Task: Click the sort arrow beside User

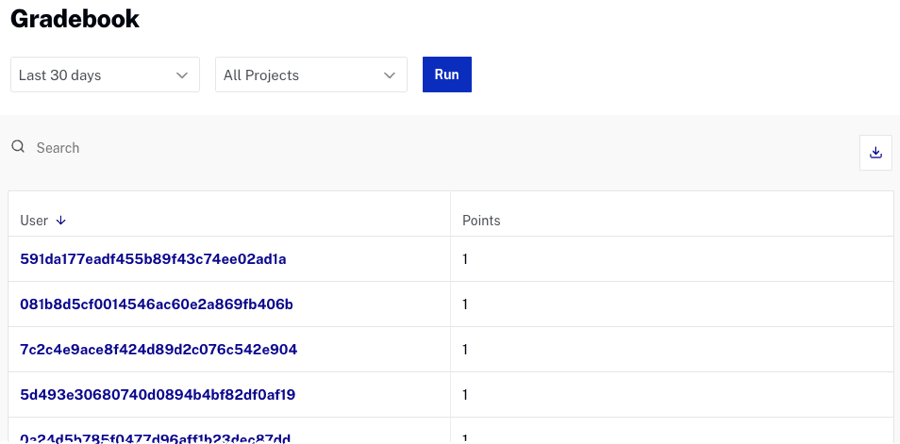Action: (61, 220)
